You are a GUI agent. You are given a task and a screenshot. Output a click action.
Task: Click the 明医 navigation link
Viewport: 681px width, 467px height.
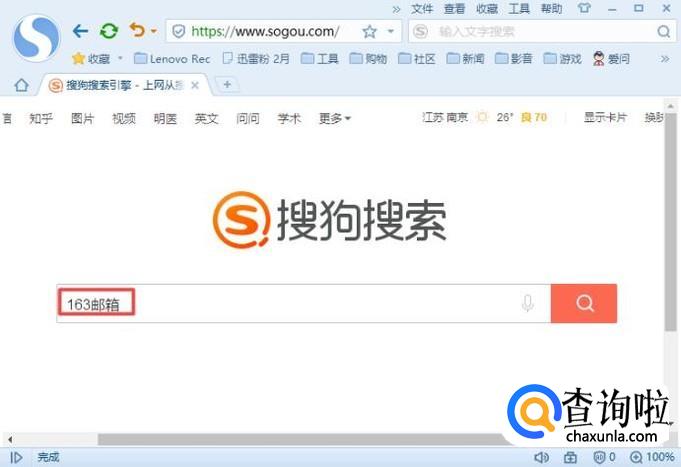(165, 118)
